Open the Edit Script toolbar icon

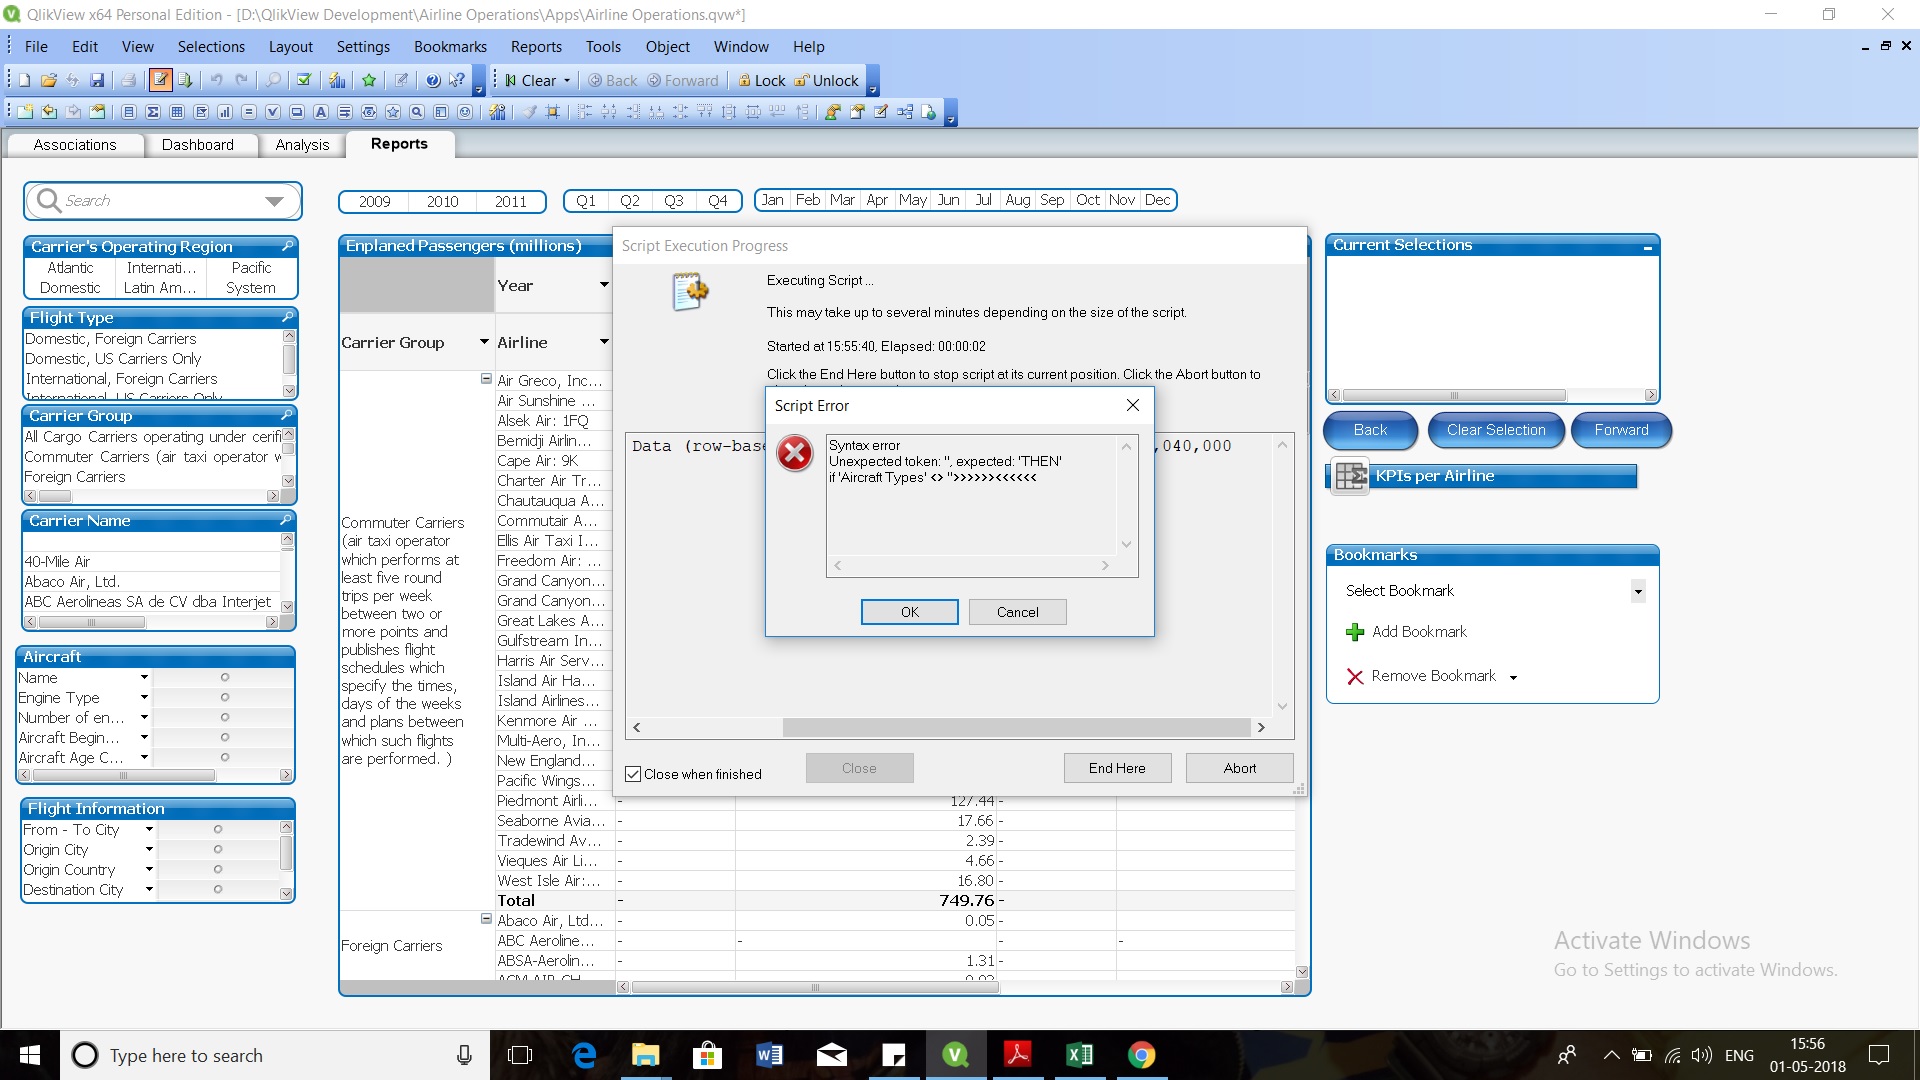tap(160, 81)
